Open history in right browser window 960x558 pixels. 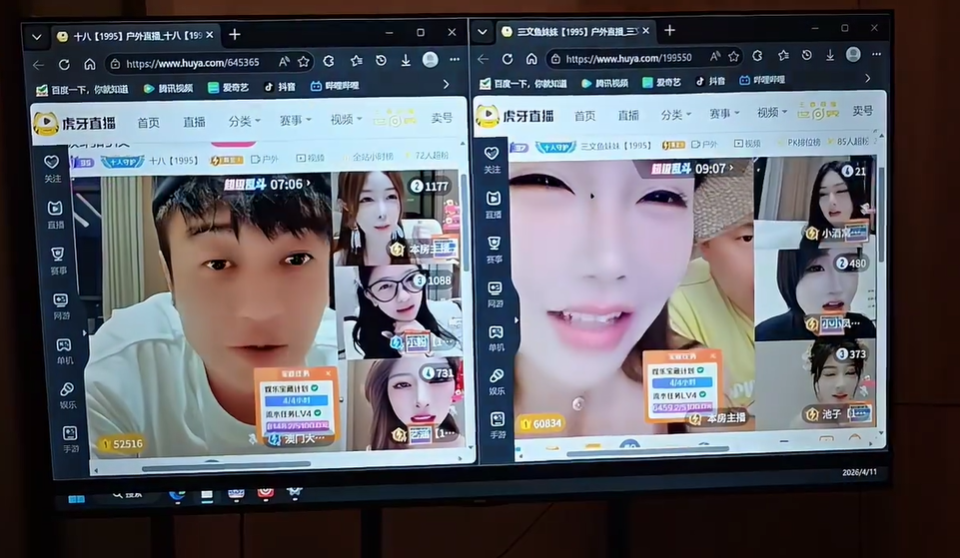coord(806,55)
